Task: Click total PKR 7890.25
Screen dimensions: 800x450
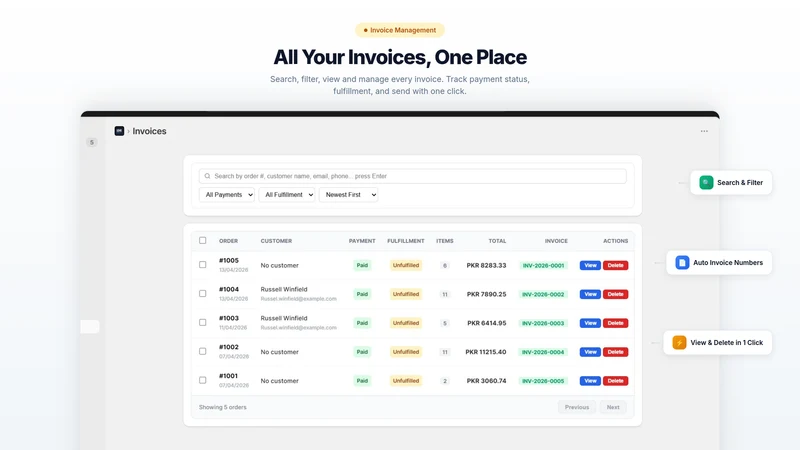Action: [x=486, y=294]
